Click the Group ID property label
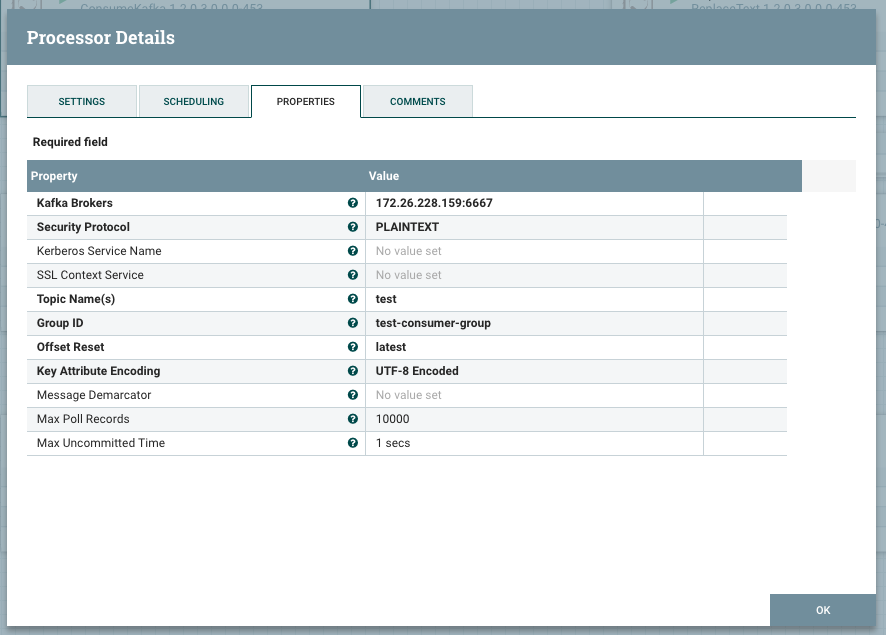Image resolution: width=886 pixels, height=635 pixels. (x=60, y=323)
